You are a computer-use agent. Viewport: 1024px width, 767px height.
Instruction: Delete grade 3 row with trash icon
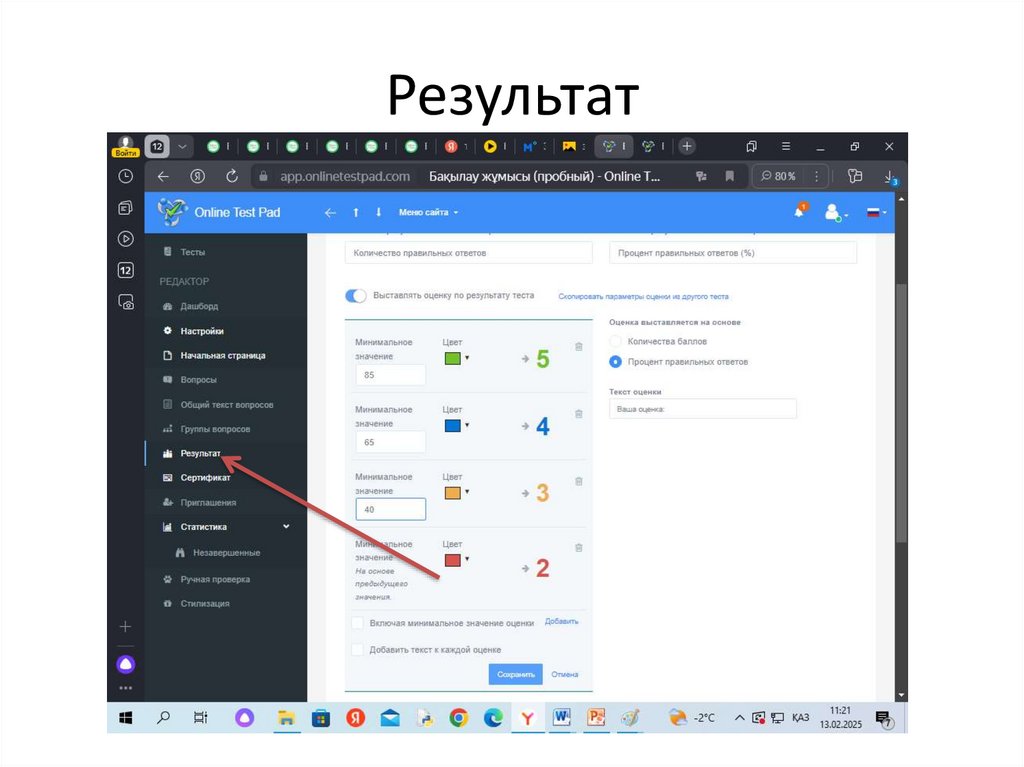click(579, 481)
